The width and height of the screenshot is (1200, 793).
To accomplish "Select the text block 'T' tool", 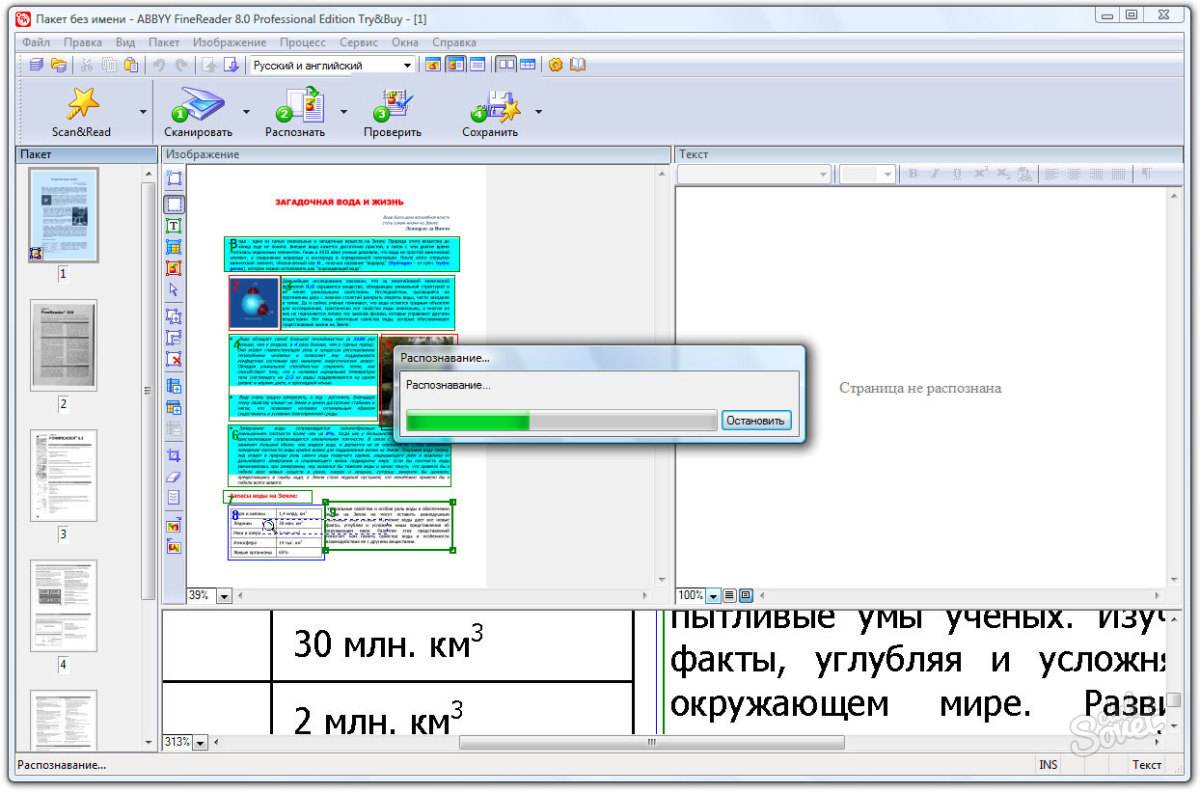I will click(174, 225).
